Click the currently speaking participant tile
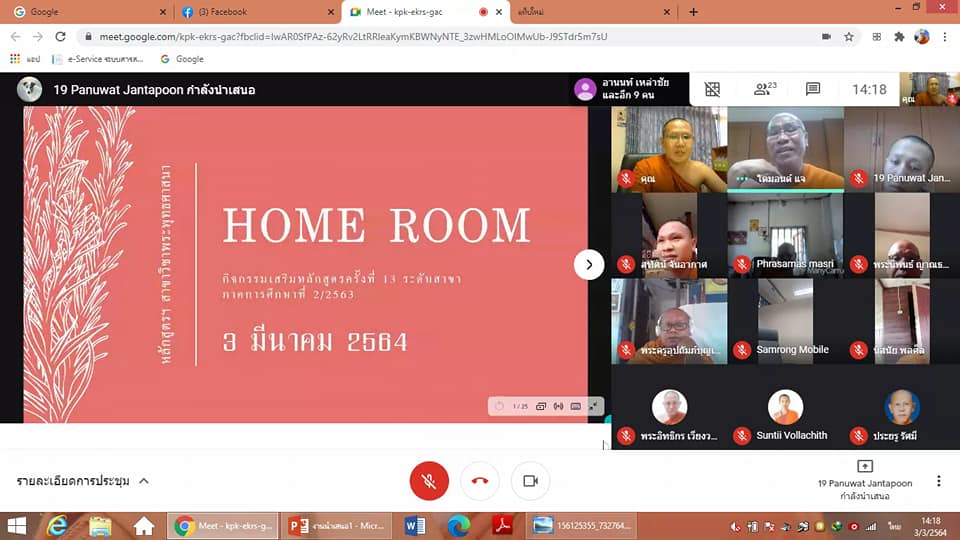960x540 pixels. 786,149
